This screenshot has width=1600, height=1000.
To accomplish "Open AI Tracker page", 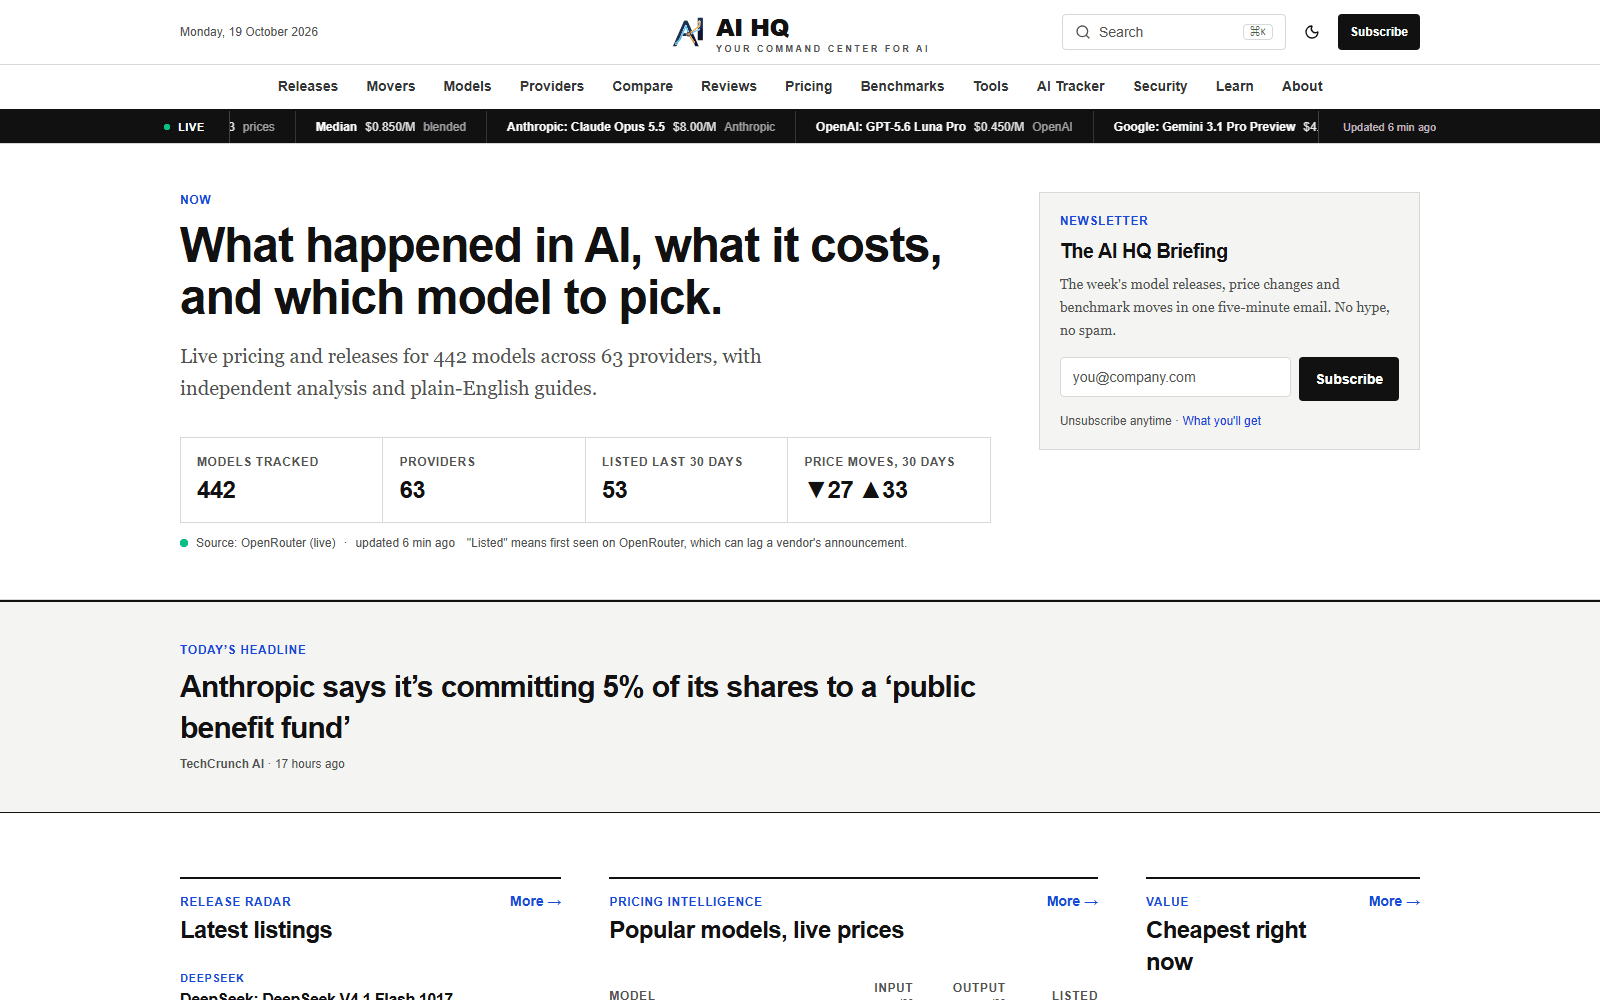I will tap(1070, 86).
